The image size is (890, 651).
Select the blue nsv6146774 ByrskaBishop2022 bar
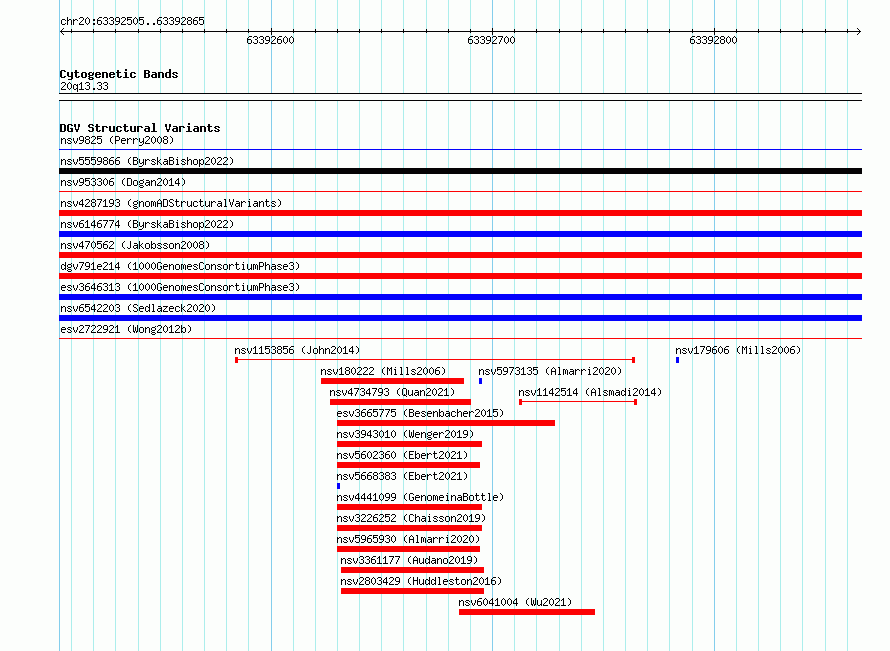tap(460, 234)
